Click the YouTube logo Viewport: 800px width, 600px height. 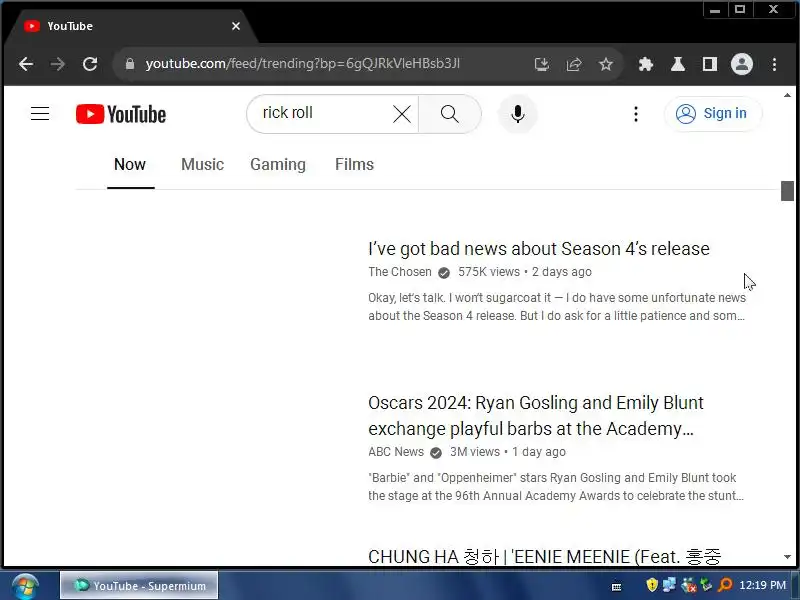point(121,114)
